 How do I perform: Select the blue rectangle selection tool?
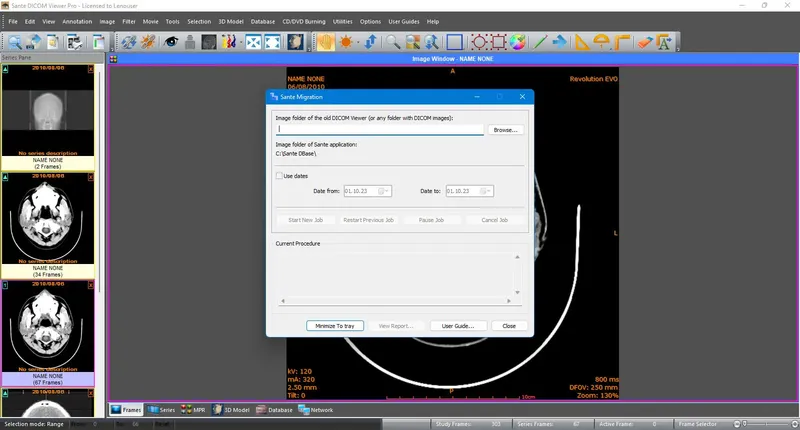click(x=455, y=42)
